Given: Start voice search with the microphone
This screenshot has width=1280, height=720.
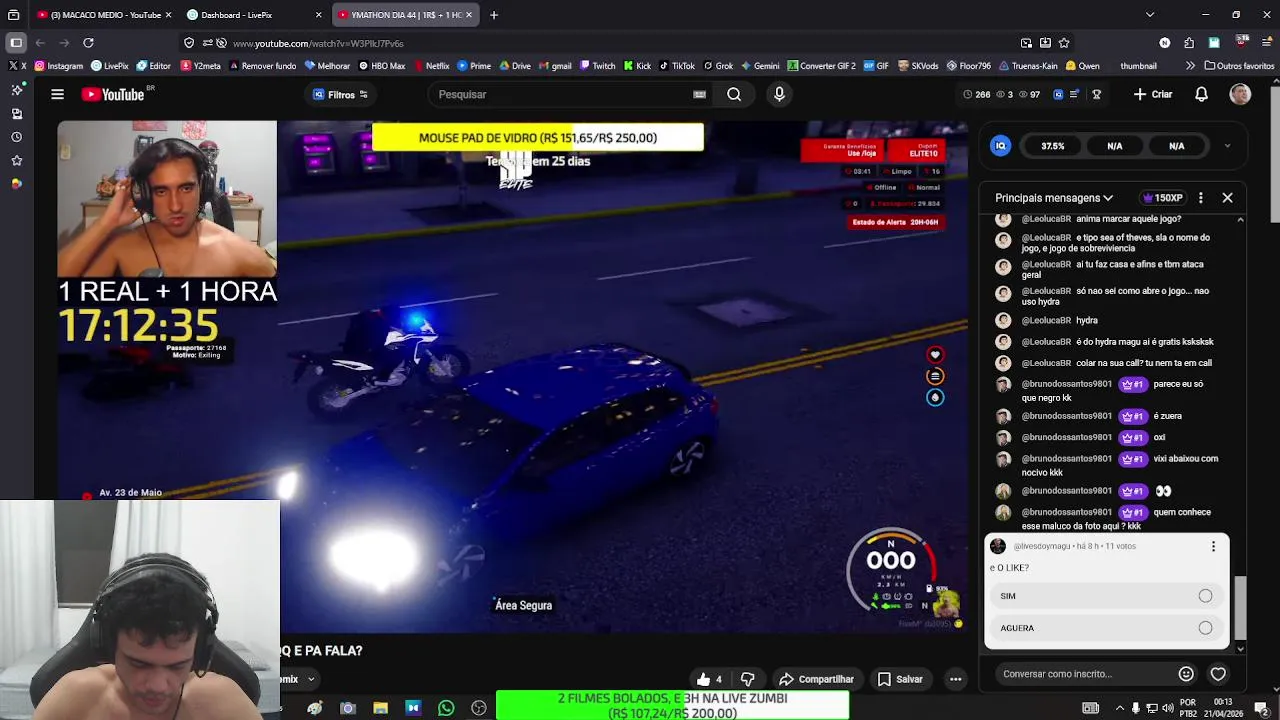Looking at the screenshot, I should (779, 94).
